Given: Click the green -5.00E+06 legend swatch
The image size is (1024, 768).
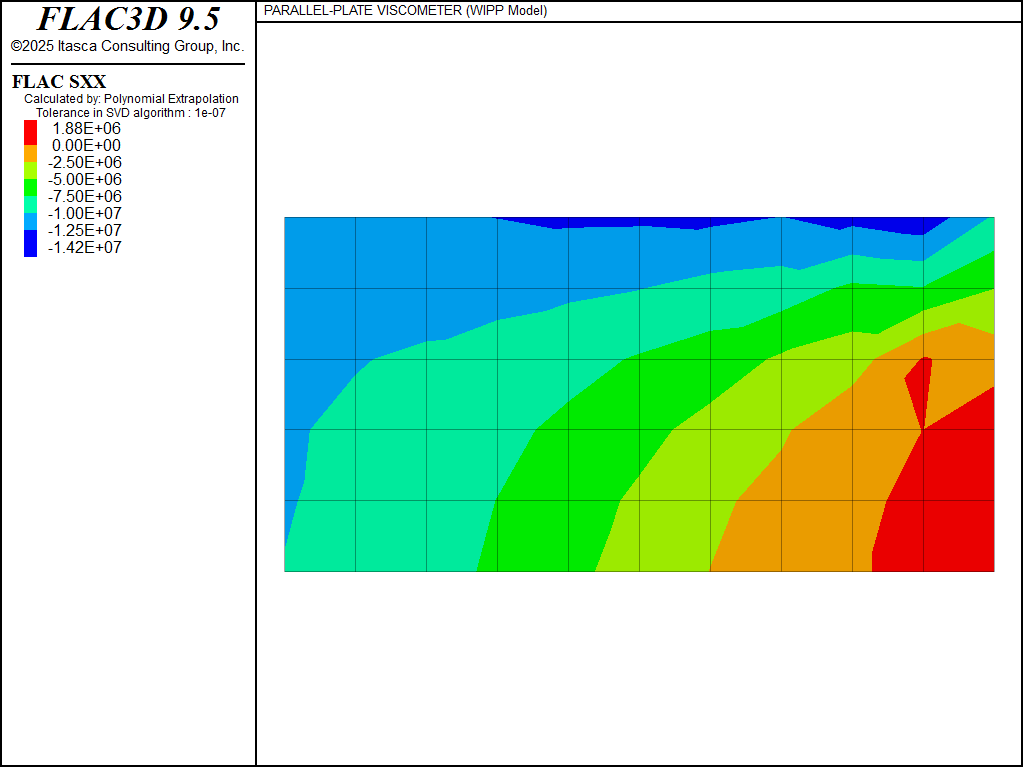Looking at the screenshot, I should pos(30,187).
